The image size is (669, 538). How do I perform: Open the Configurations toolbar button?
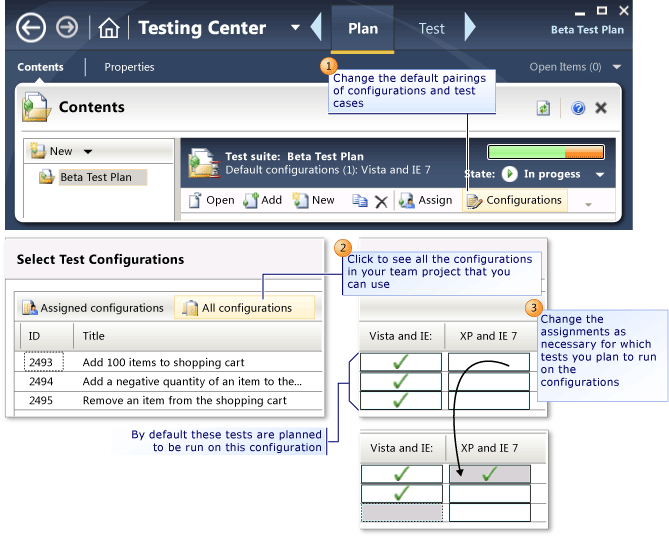point(515,201)
